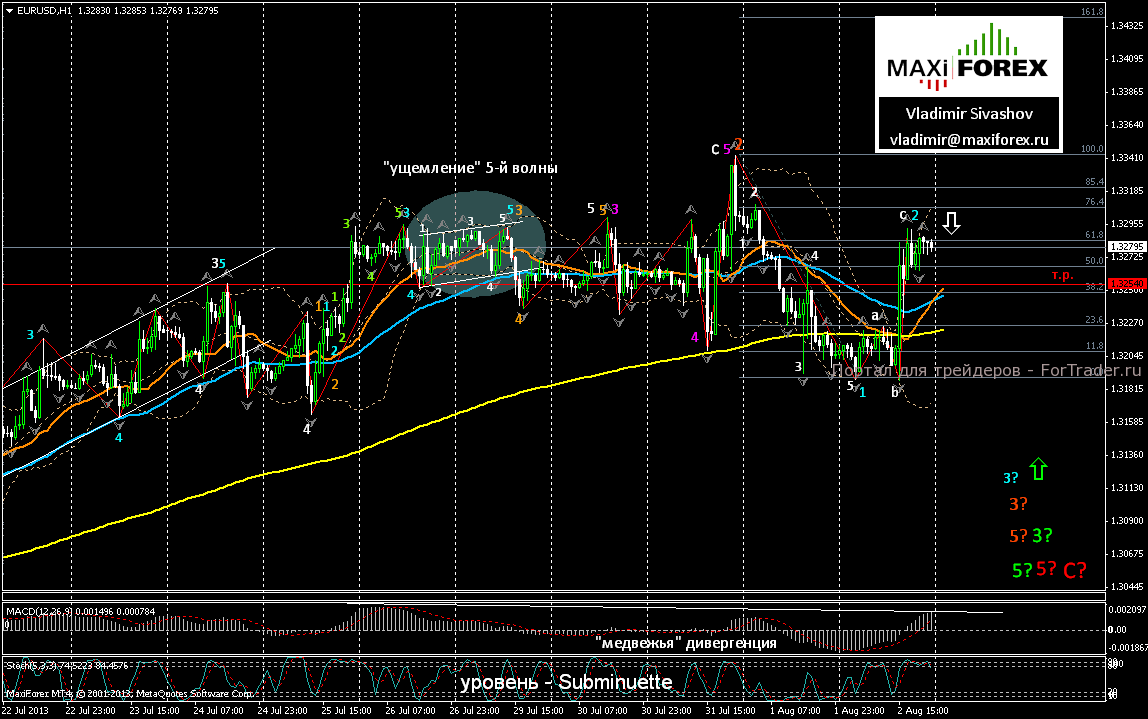Click the 30 Jul 23:00 time axis label

[667, 710]
